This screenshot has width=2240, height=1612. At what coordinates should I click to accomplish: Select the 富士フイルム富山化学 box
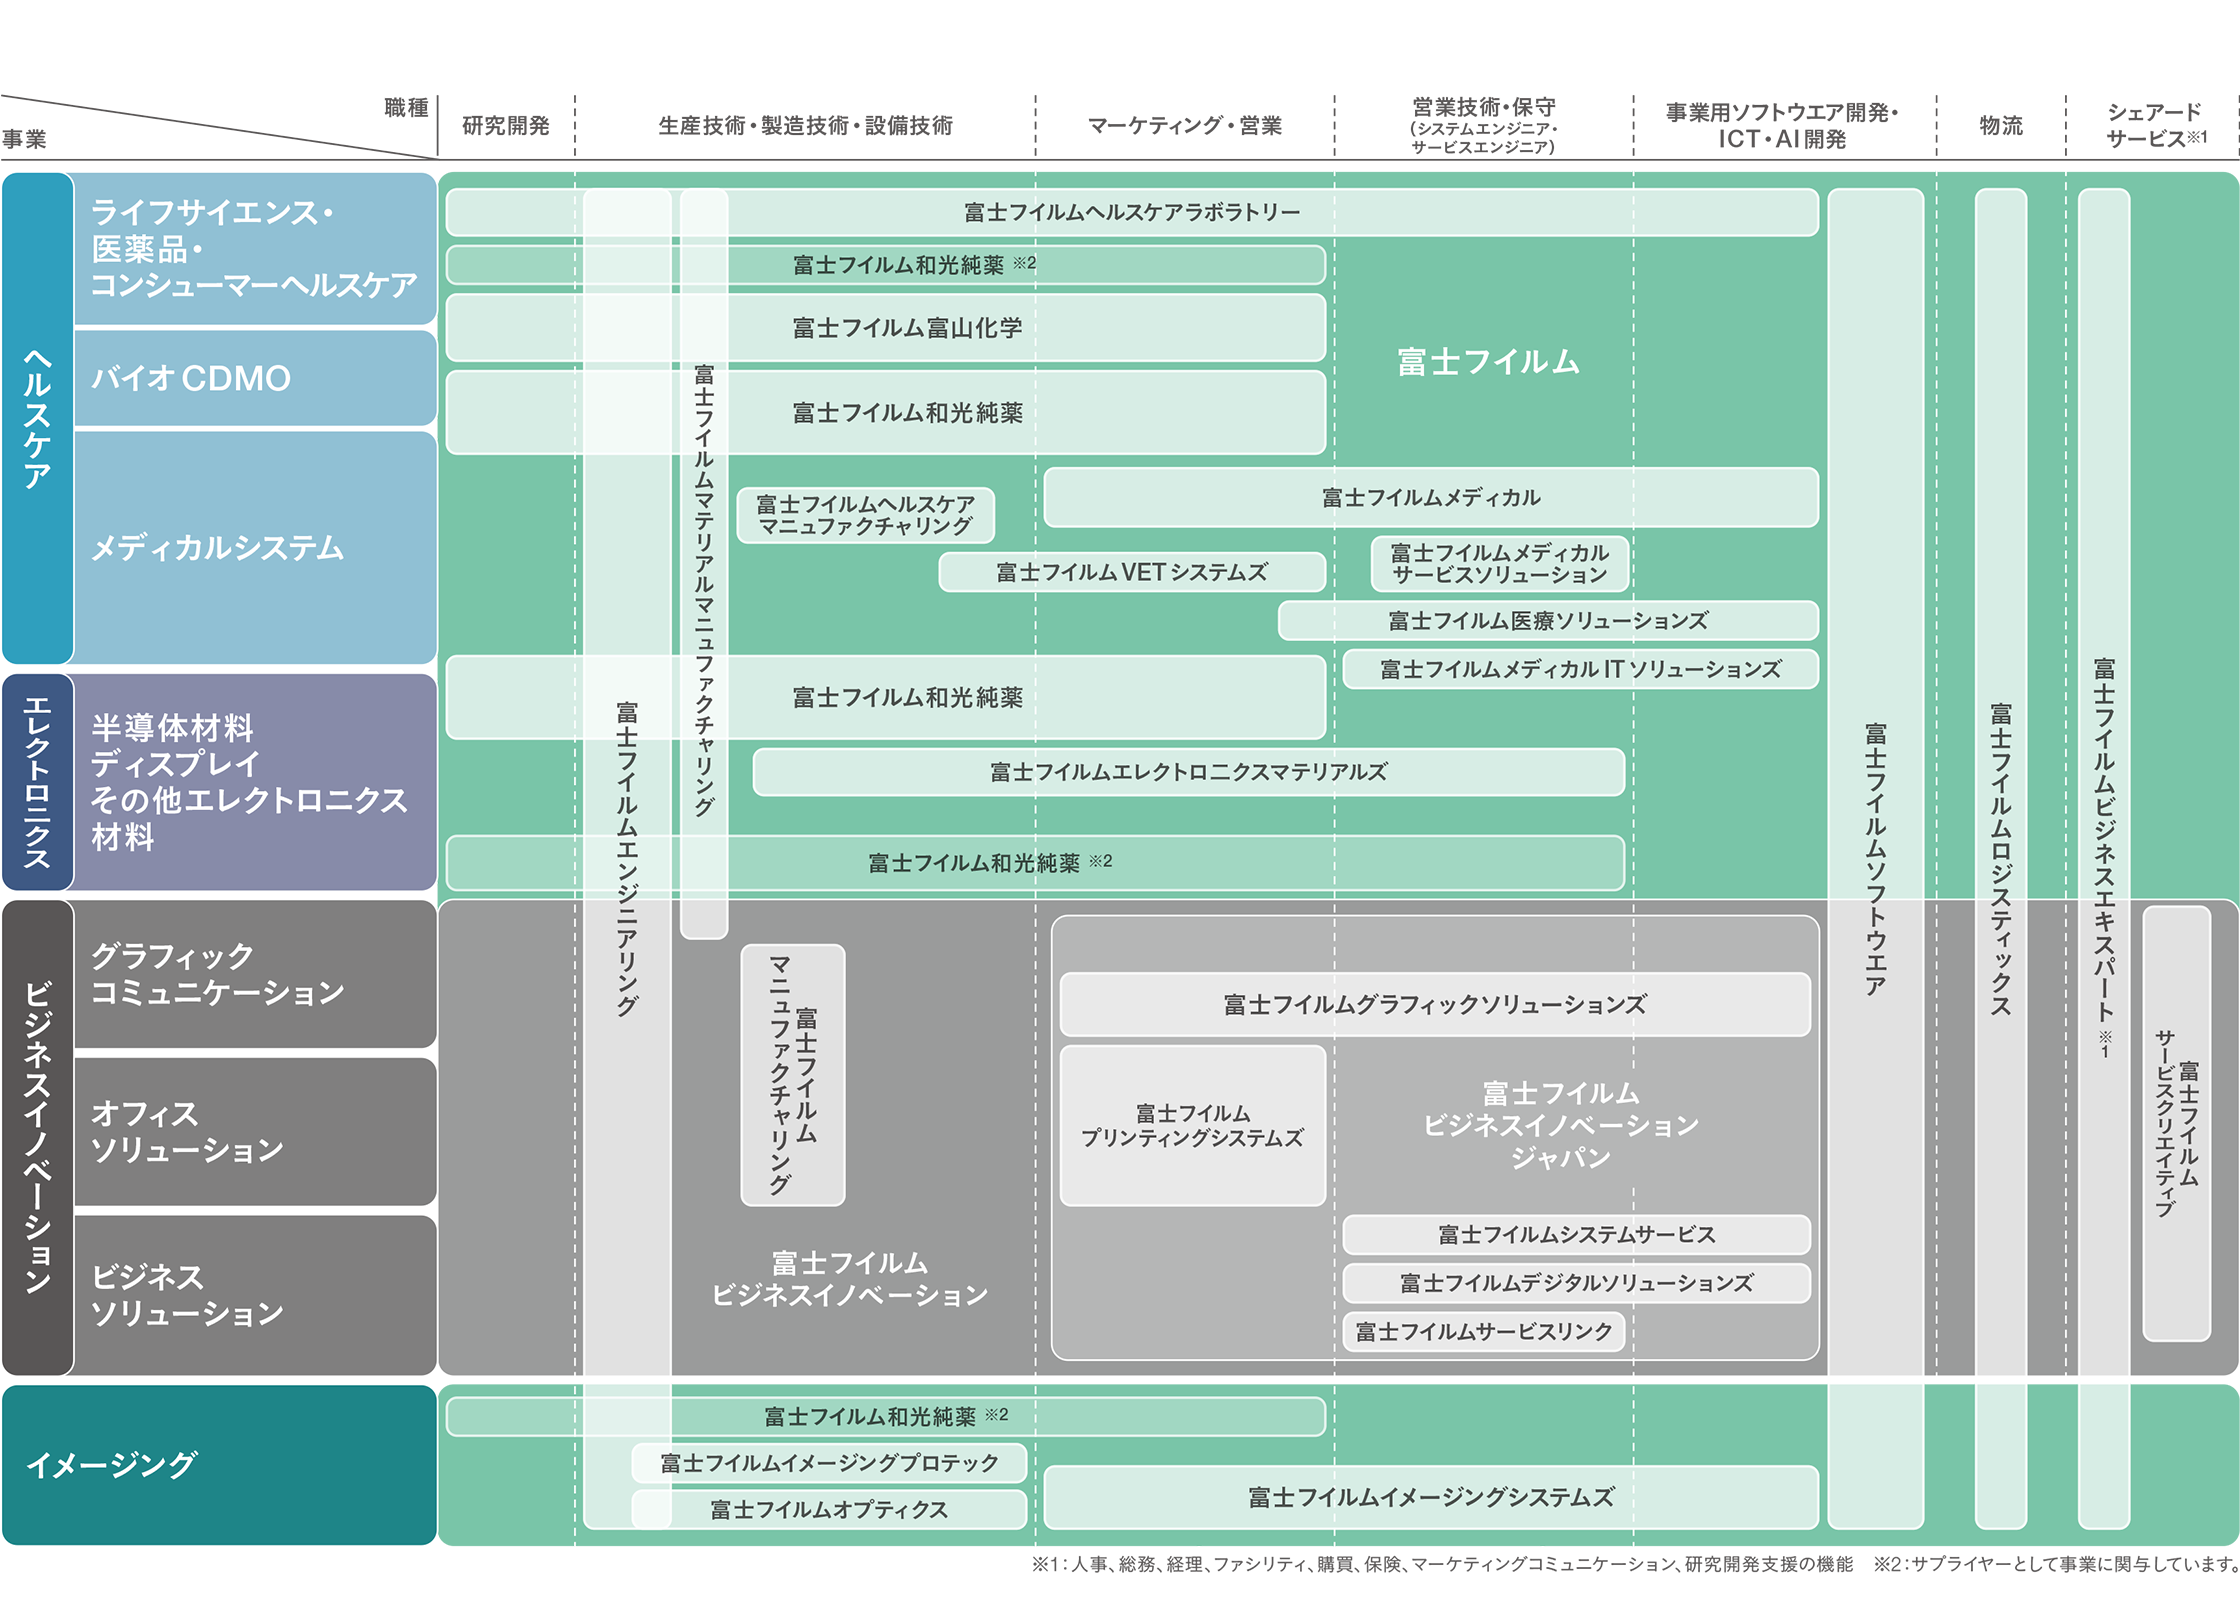pyautogui.click(x=886, y=328)
